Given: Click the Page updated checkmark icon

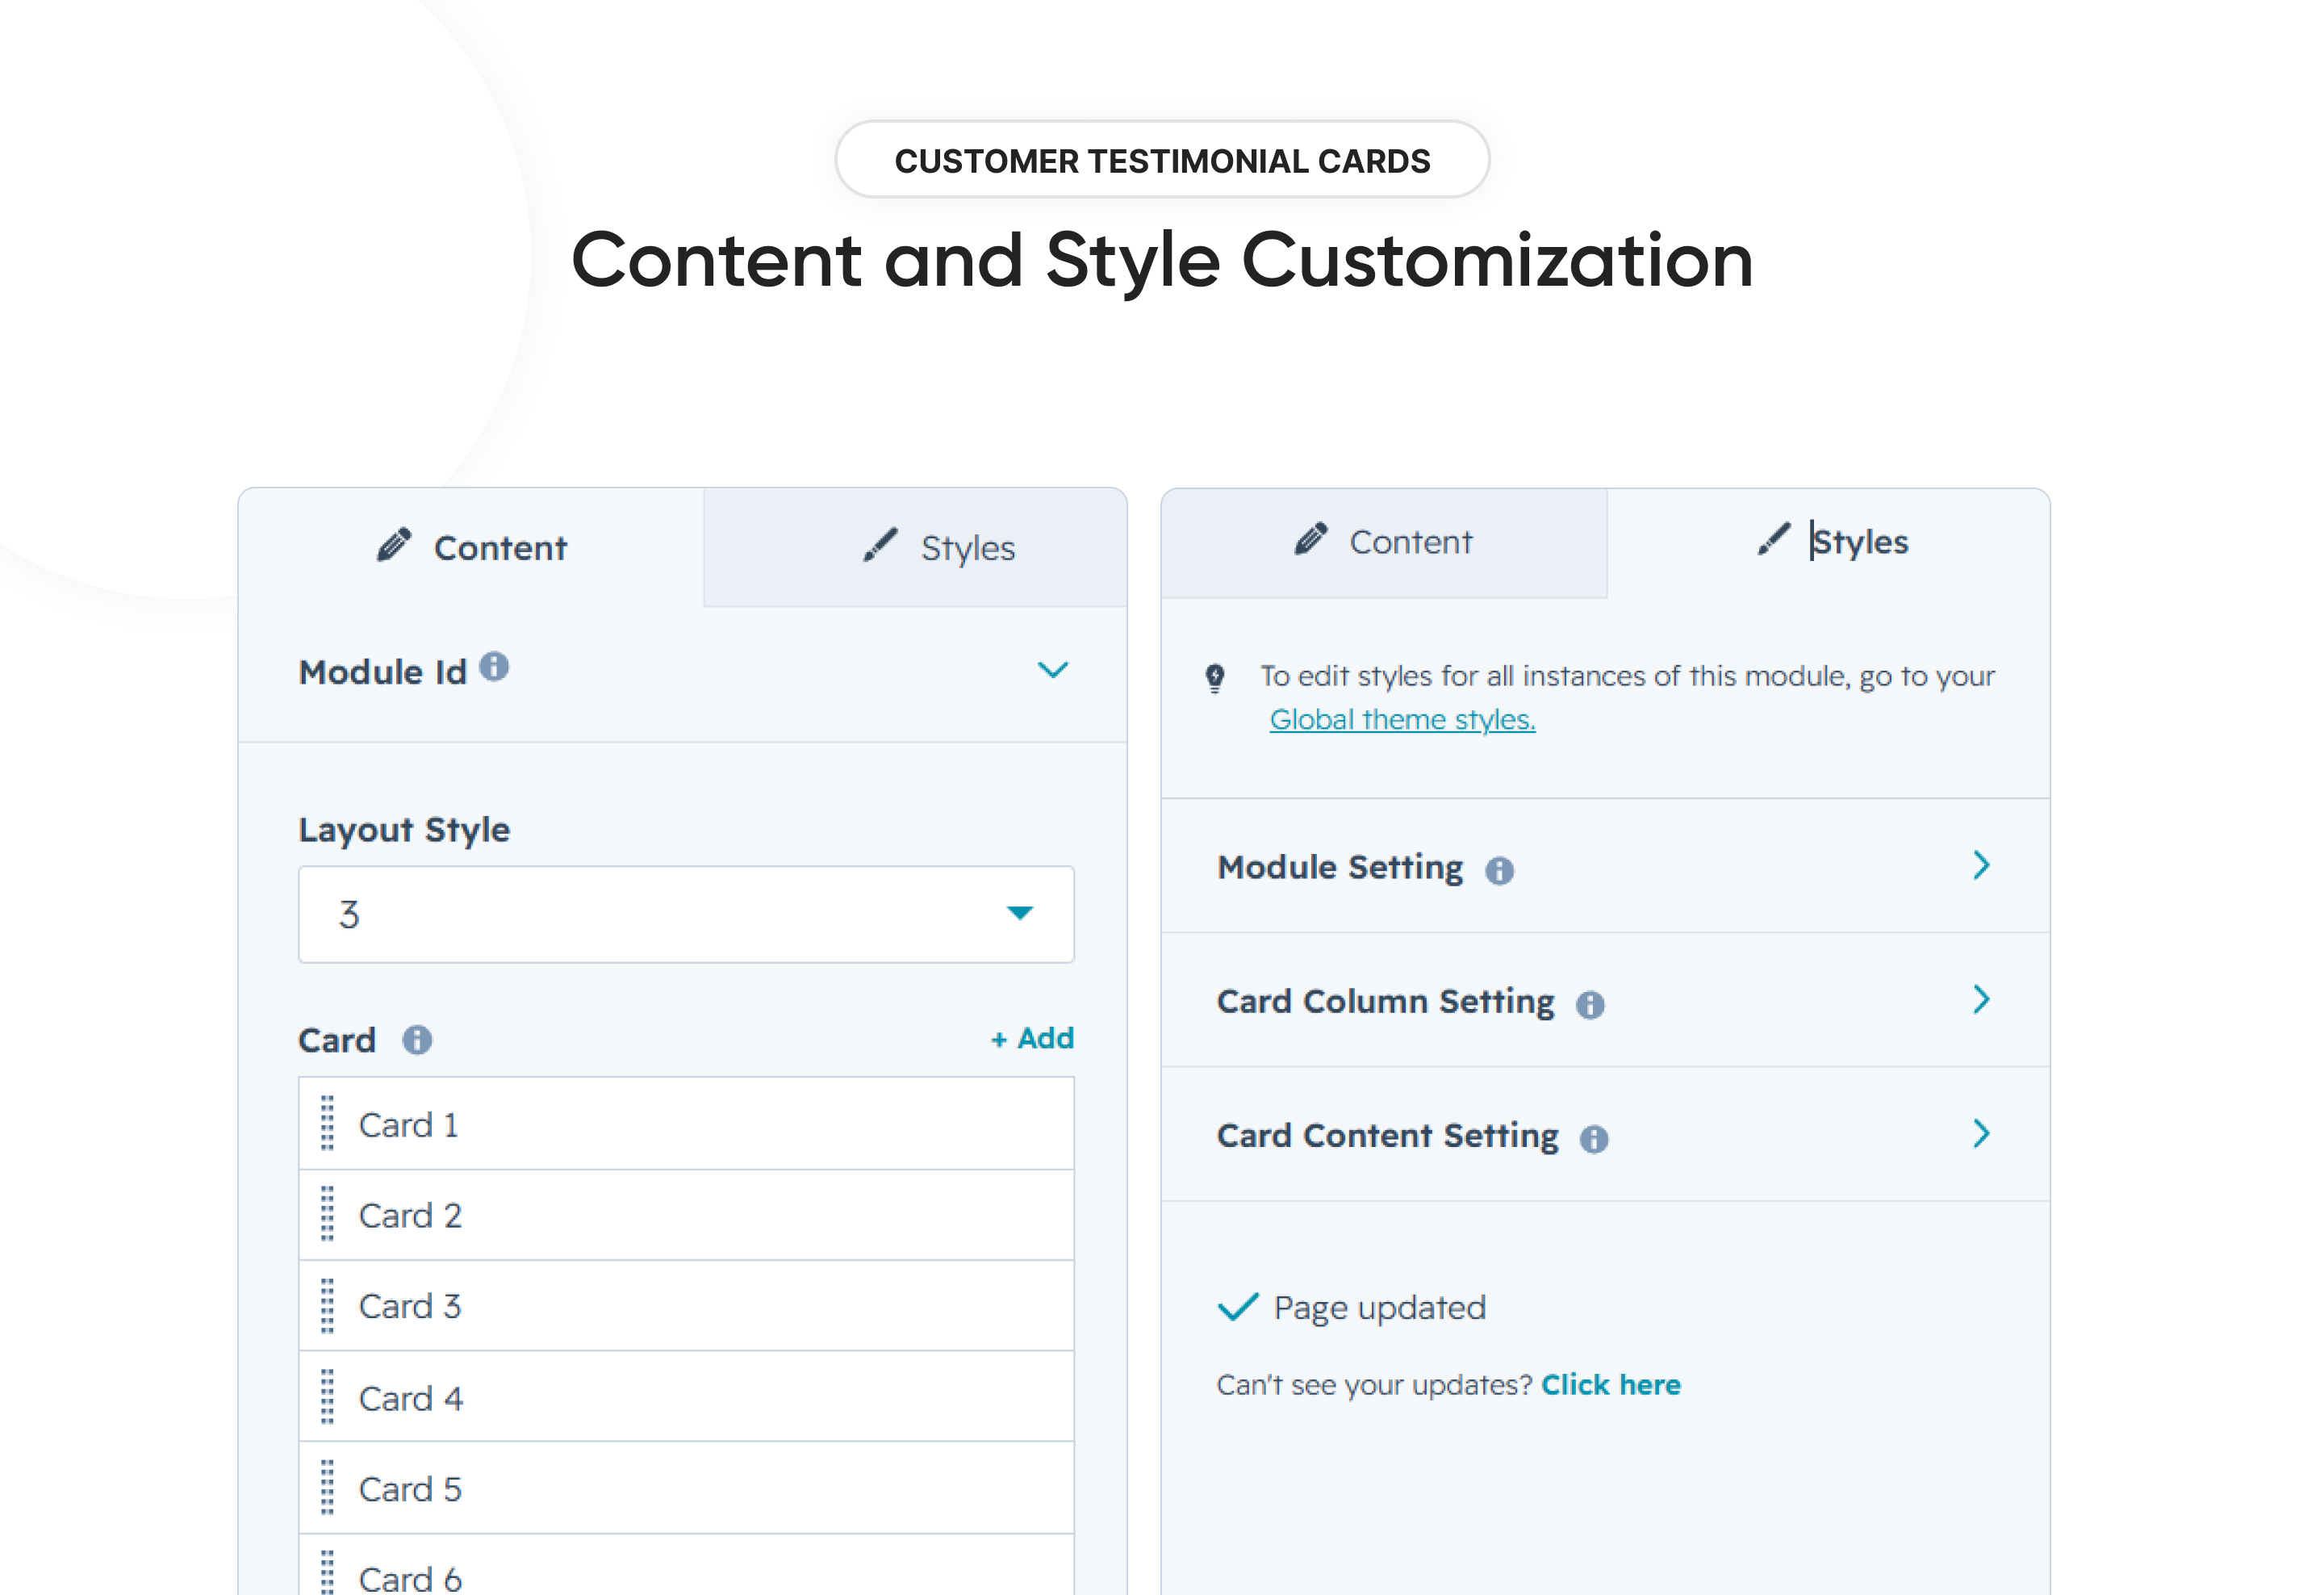Looking at the screenshot, I should 1238,1307.
